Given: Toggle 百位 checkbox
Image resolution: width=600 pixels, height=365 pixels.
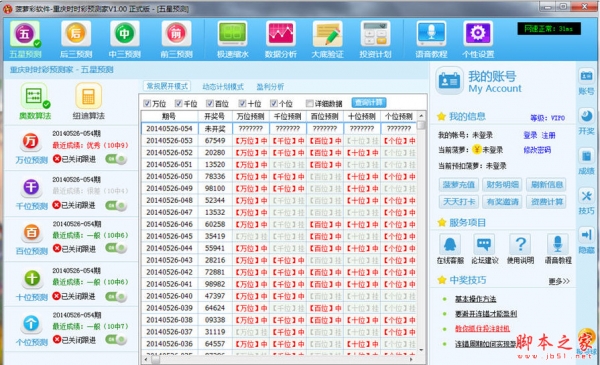Looking at the screenshot, I should pyautogui.click(x=209, y=103).
